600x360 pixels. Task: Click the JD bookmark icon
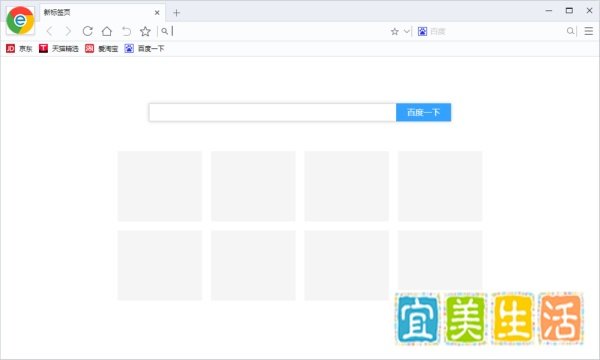click(x=10, y=49)
